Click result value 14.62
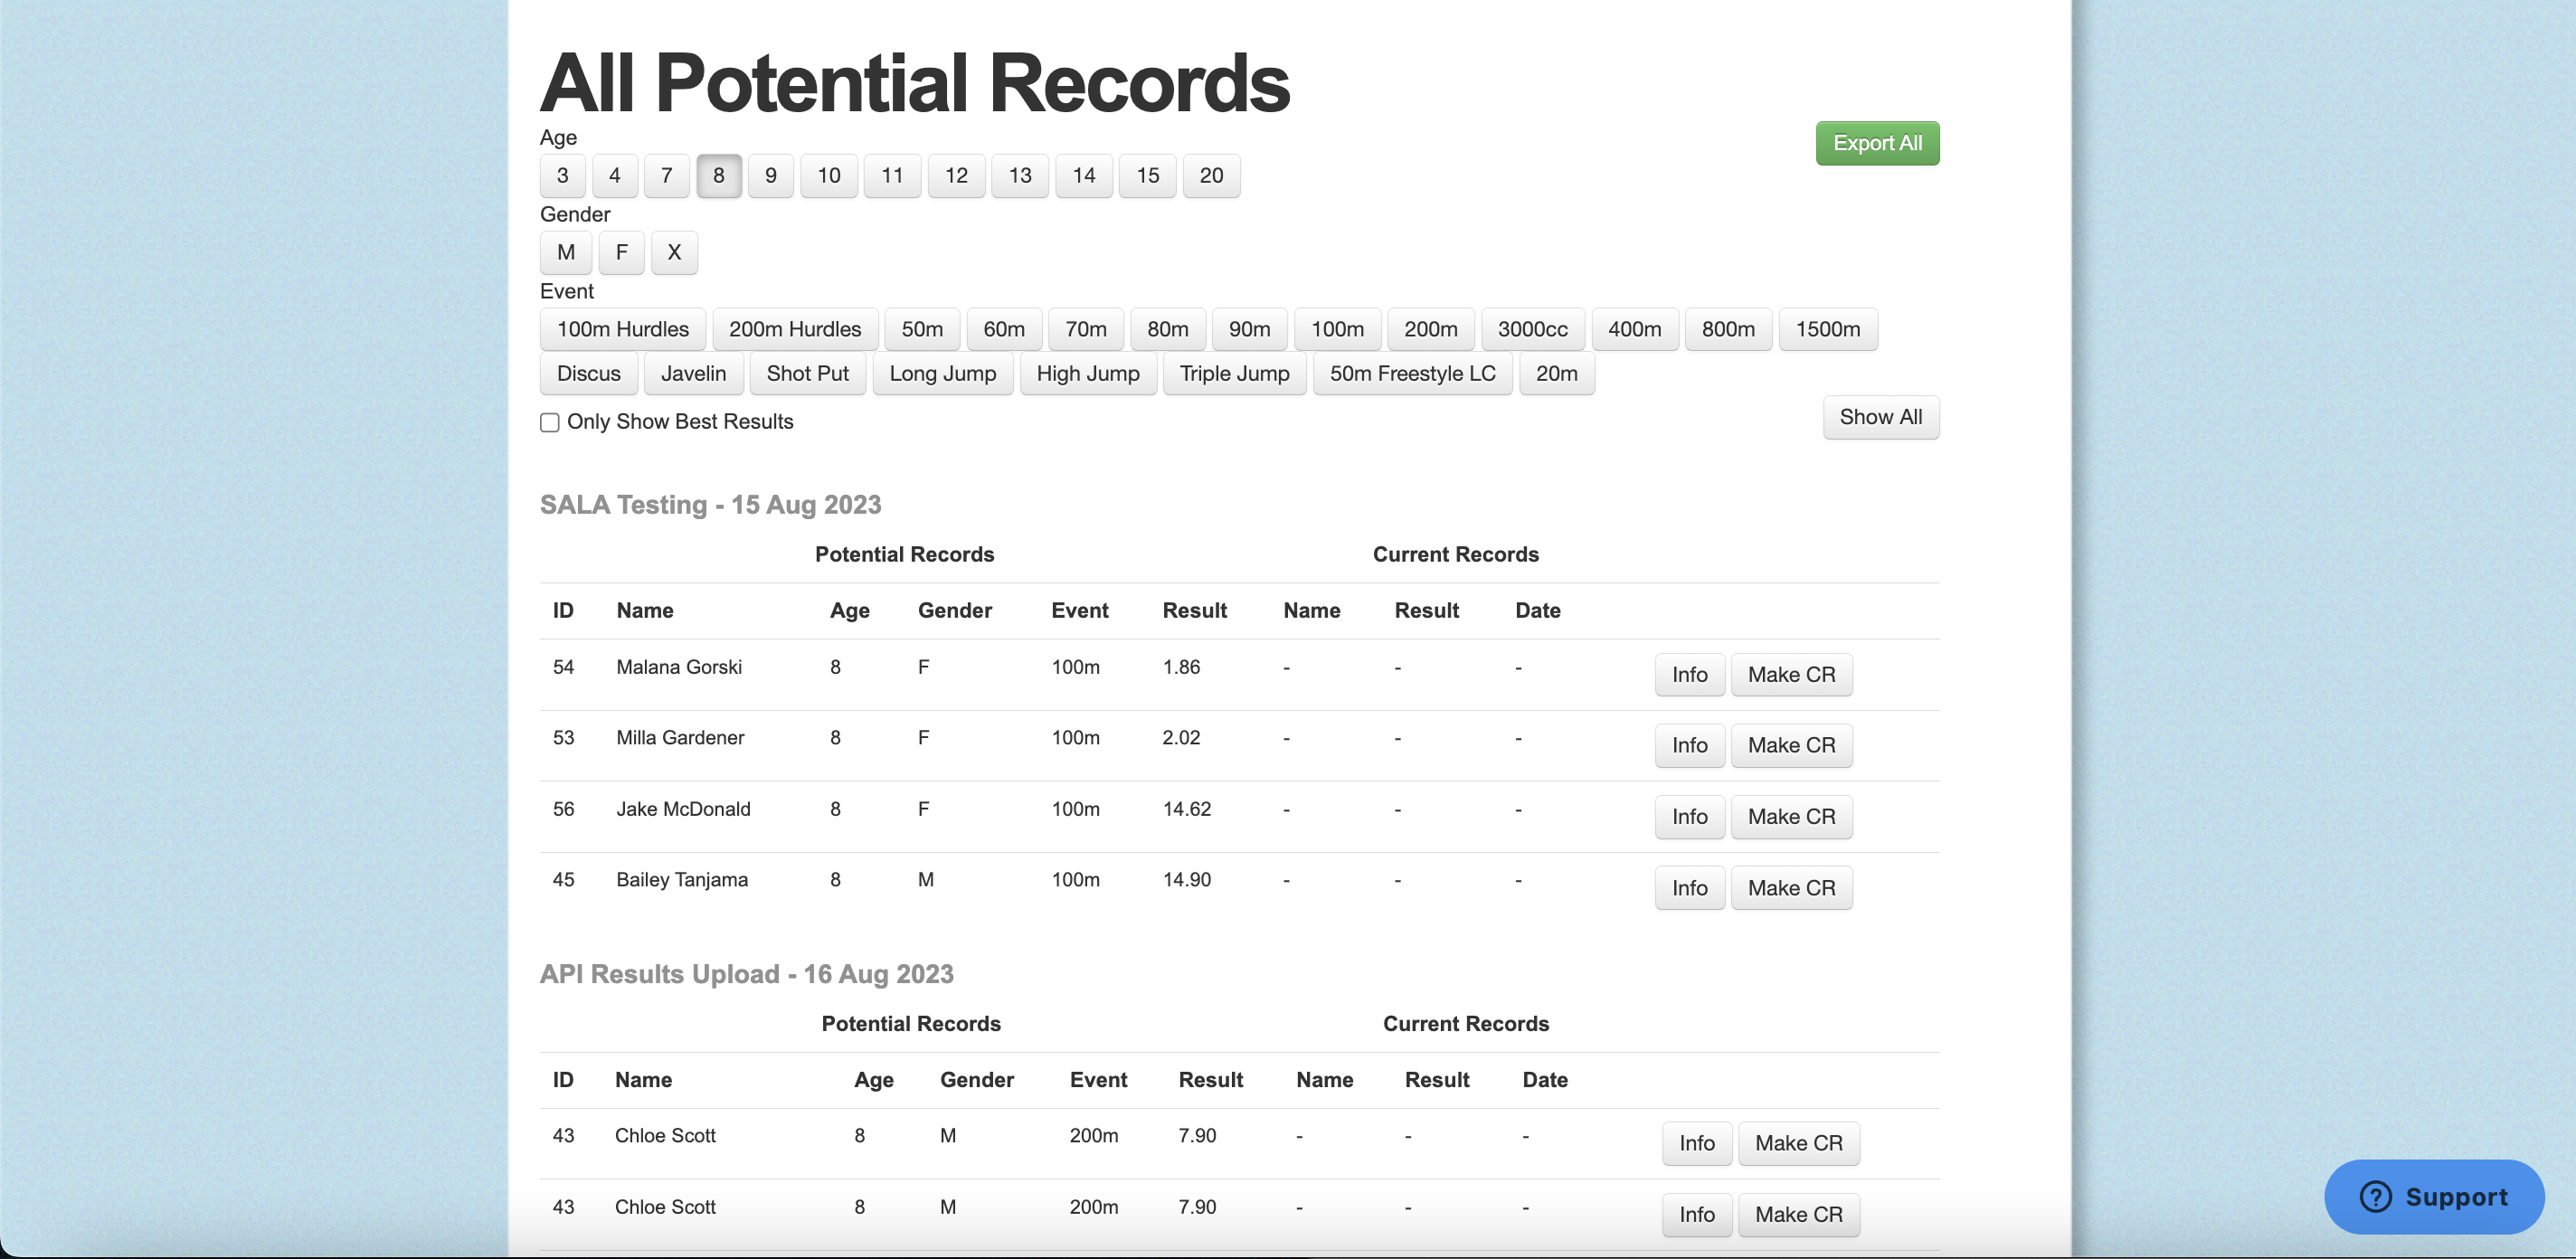The height and width of the screenshot is (1259, 2576). [1187, 809]
